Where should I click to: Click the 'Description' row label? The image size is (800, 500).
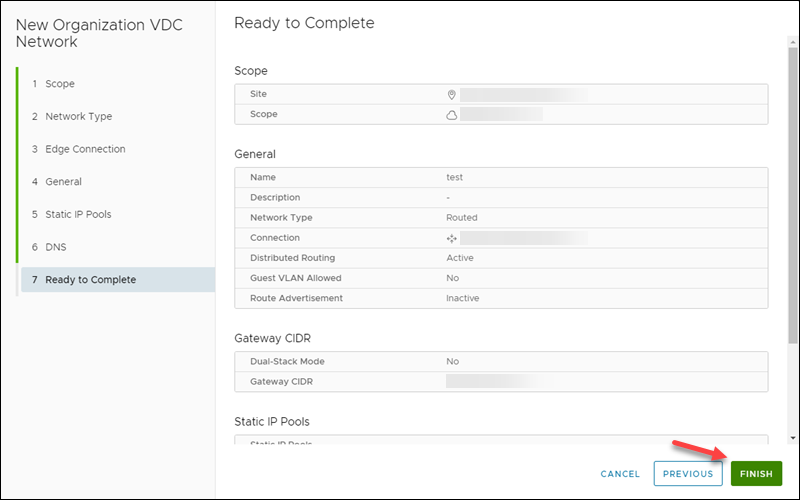tap(275, 197)
